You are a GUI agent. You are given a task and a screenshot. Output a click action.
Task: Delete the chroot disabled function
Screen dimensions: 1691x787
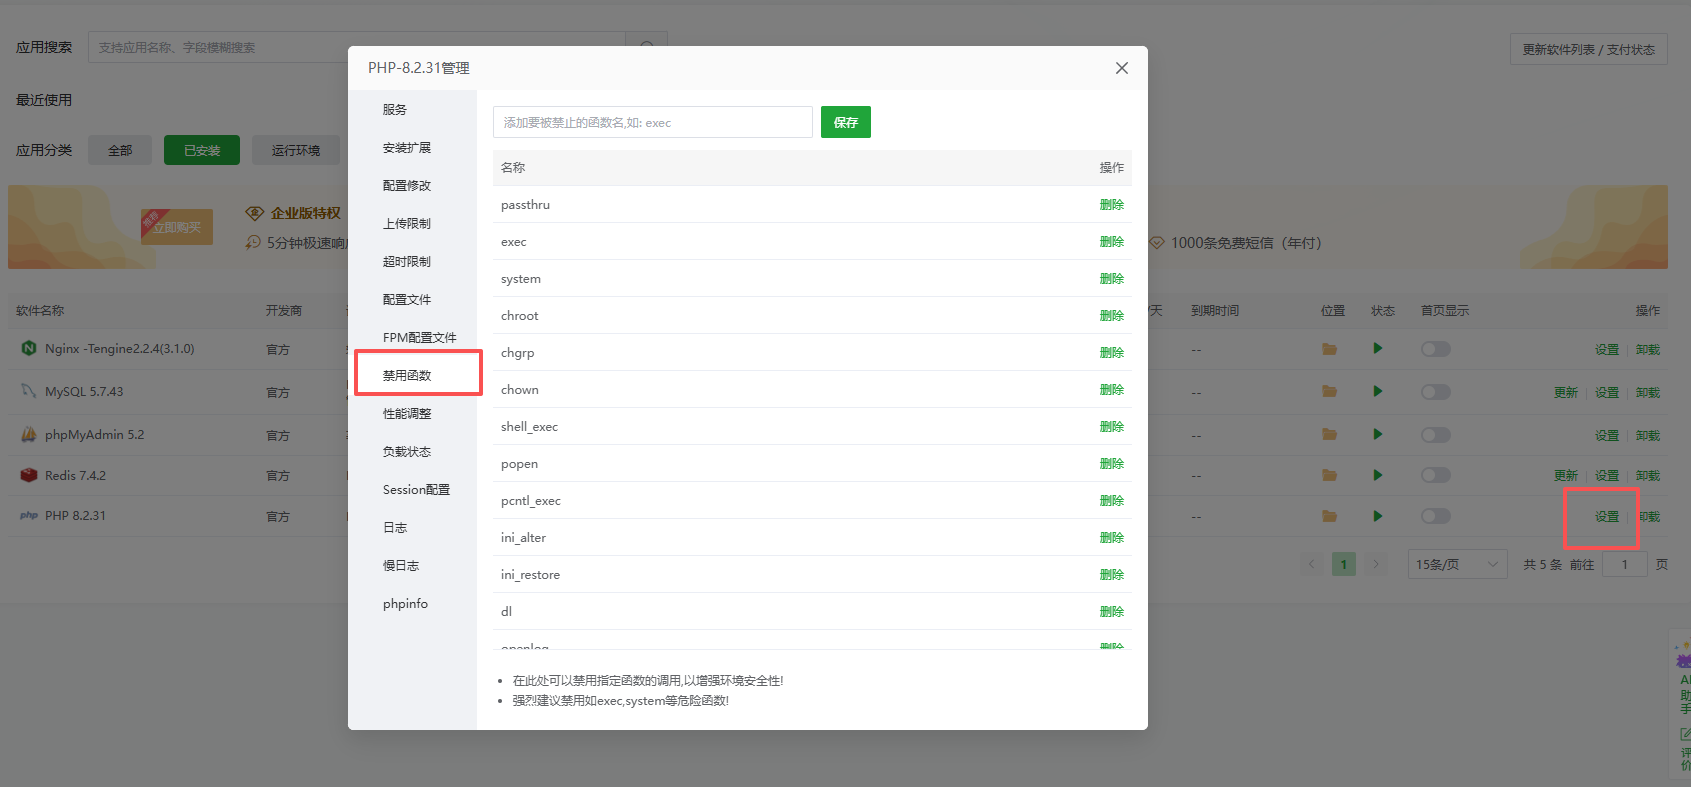point(1112,316)
